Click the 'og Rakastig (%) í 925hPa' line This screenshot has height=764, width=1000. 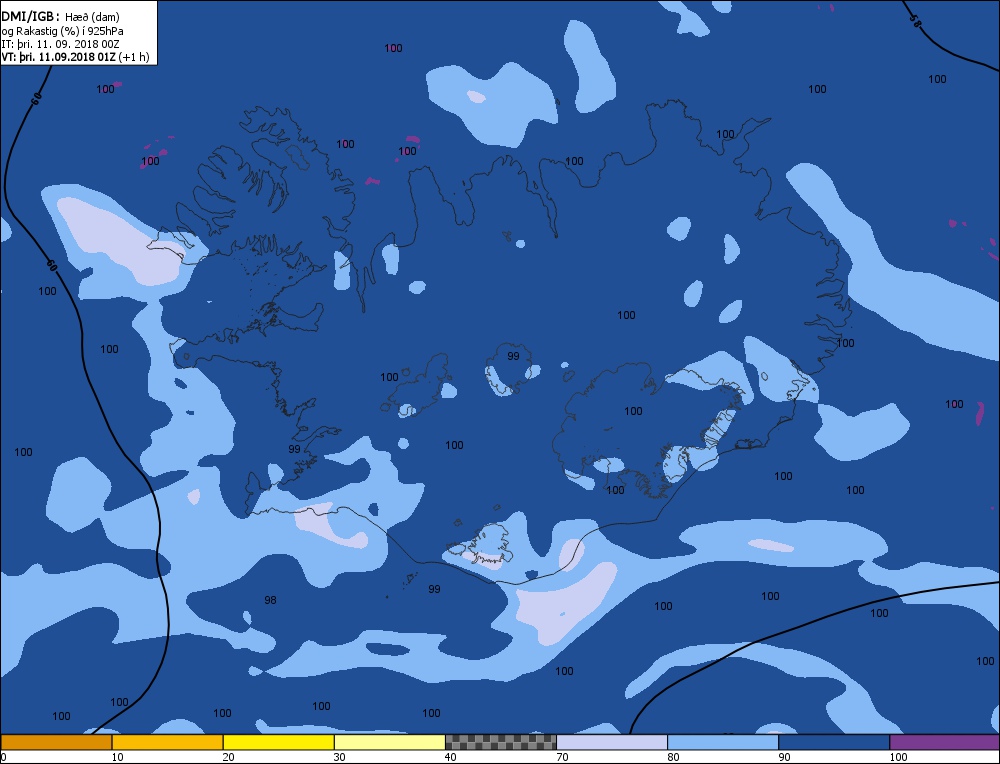pos(62,31)
